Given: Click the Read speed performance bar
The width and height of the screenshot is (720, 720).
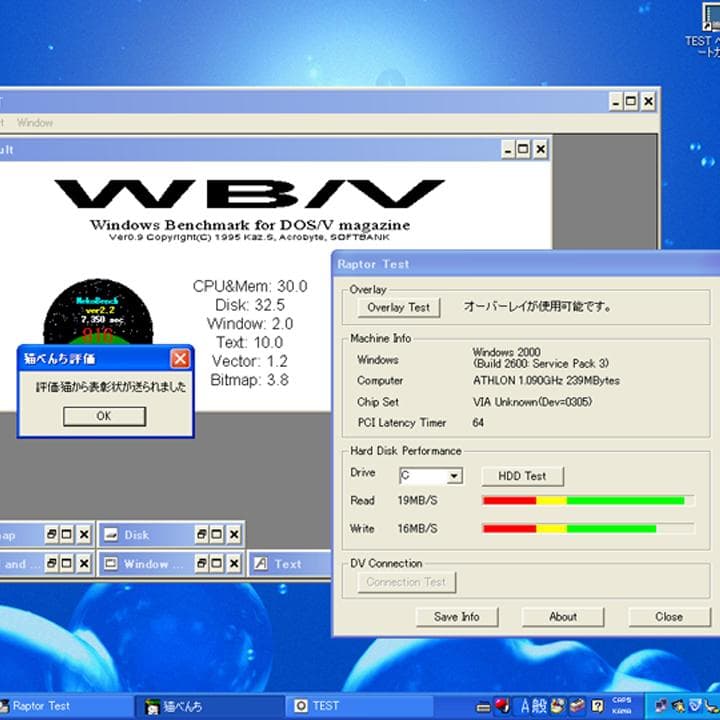Looking at the screenshot, I should (588, 500).
